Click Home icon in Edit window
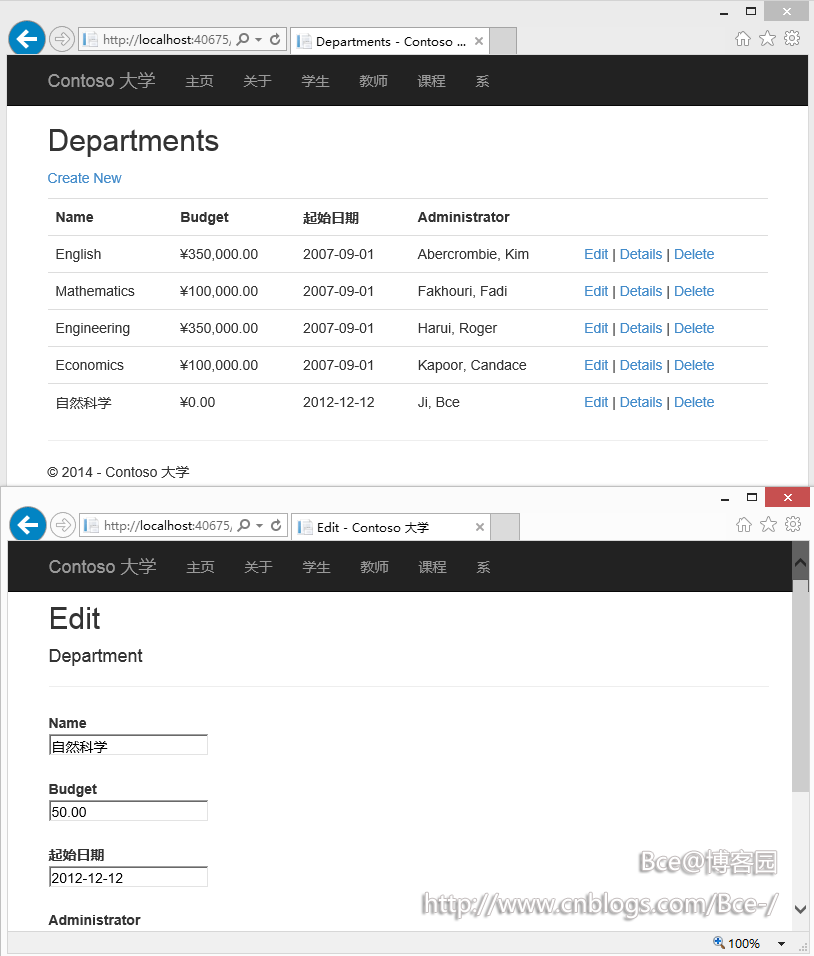The height and width of the screenshot is (956, 814). point(744,525)
